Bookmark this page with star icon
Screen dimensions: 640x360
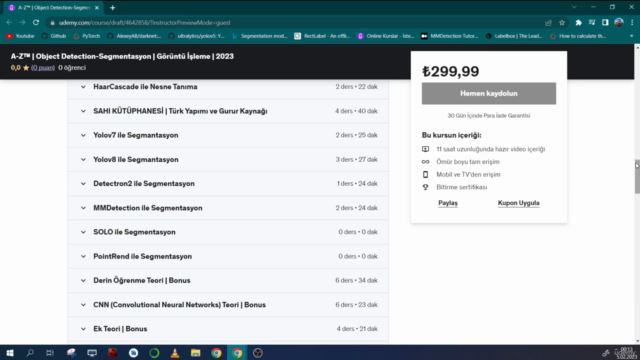(x=562, y=23)
